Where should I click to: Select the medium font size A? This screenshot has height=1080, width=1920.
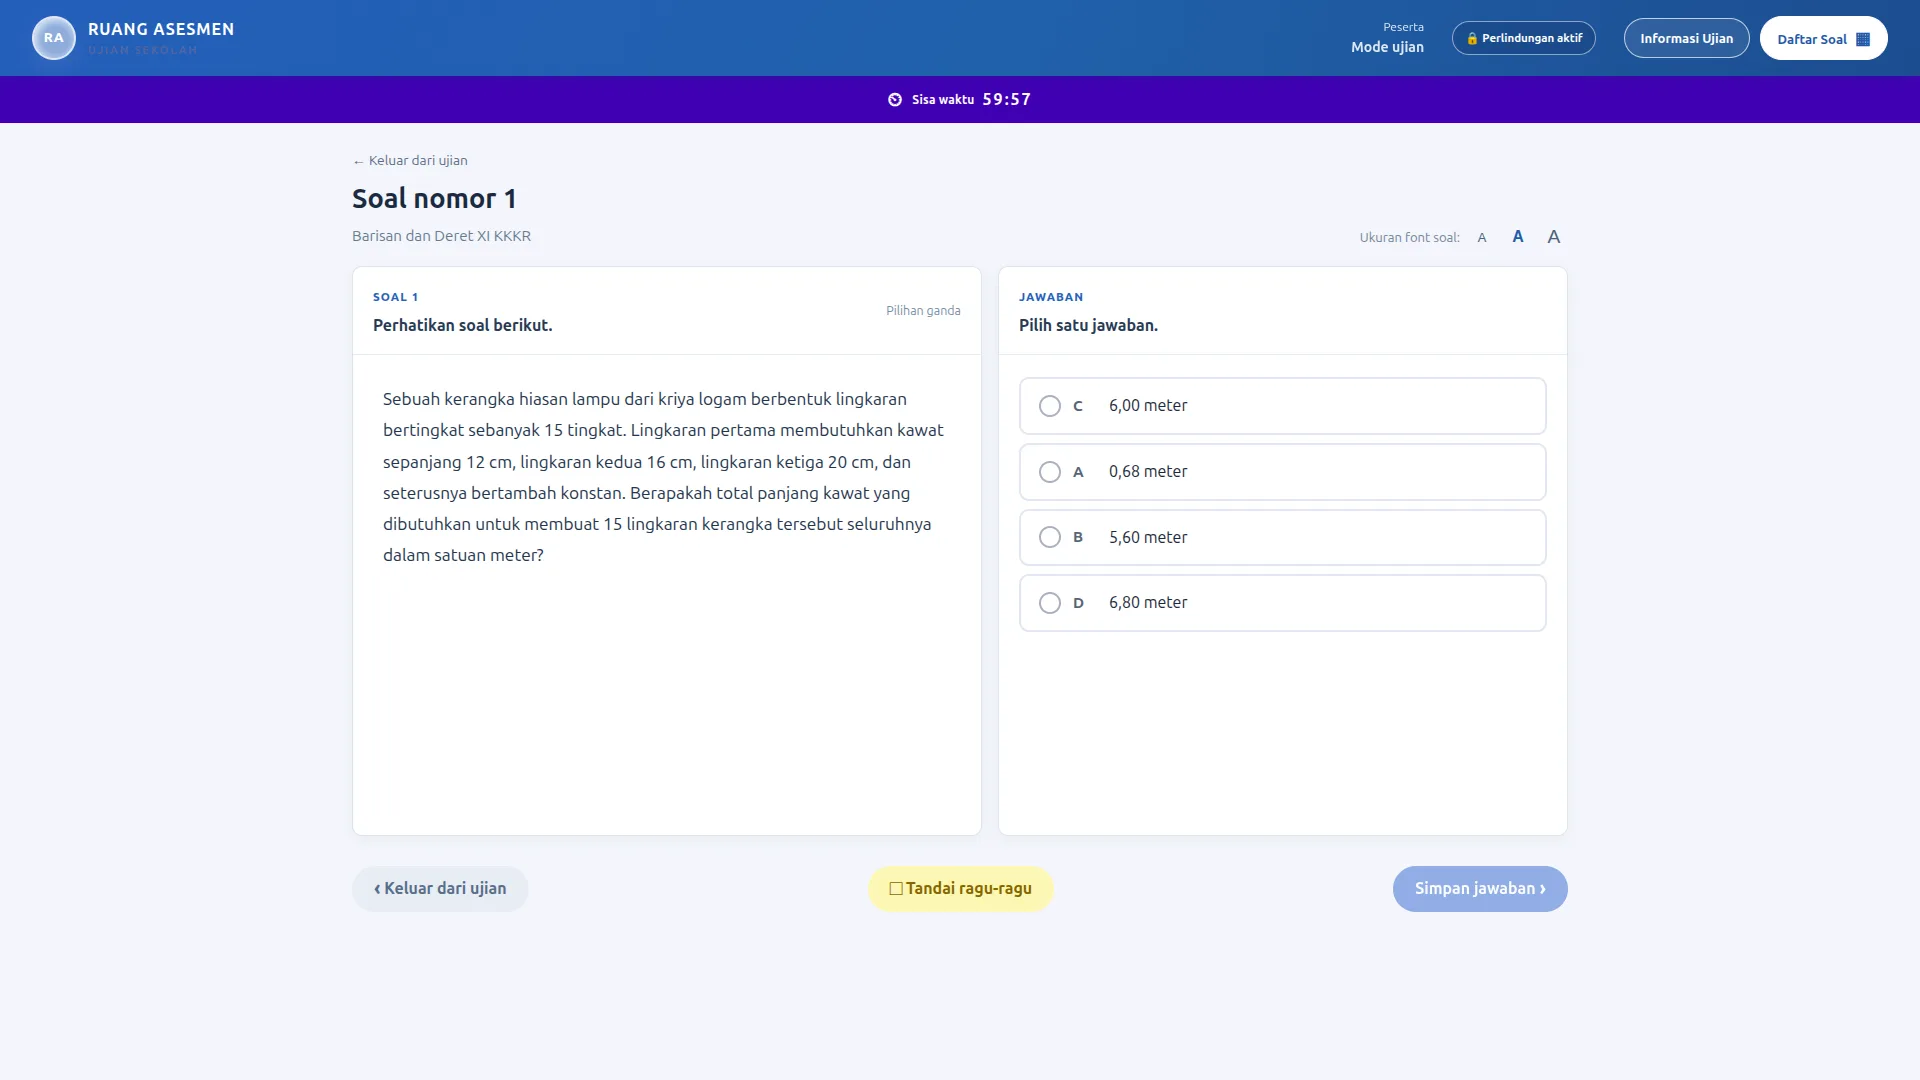click(1518, 237)
